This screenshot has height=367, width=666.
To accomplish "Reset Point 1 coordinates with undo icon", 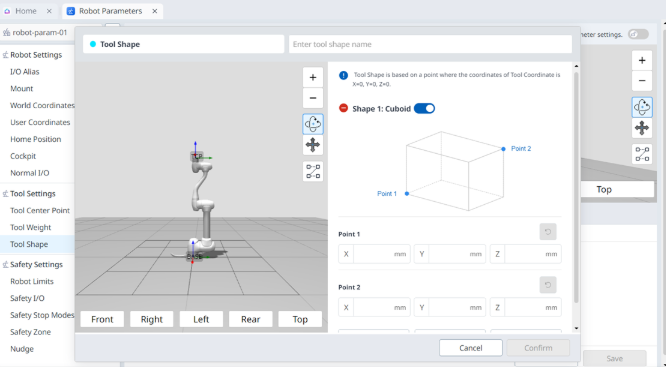I will 548,232.
